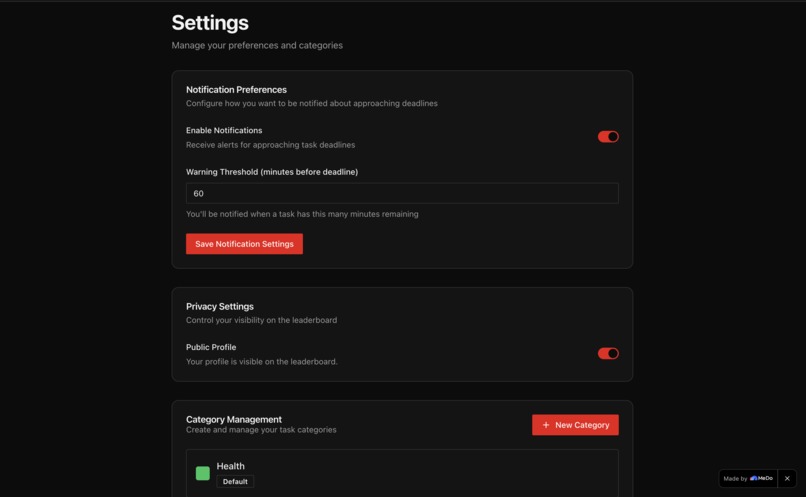The height and width of the screenshot is (497, 806).
Task: Click the Category Management section title
Action: (x=234, y=419)
